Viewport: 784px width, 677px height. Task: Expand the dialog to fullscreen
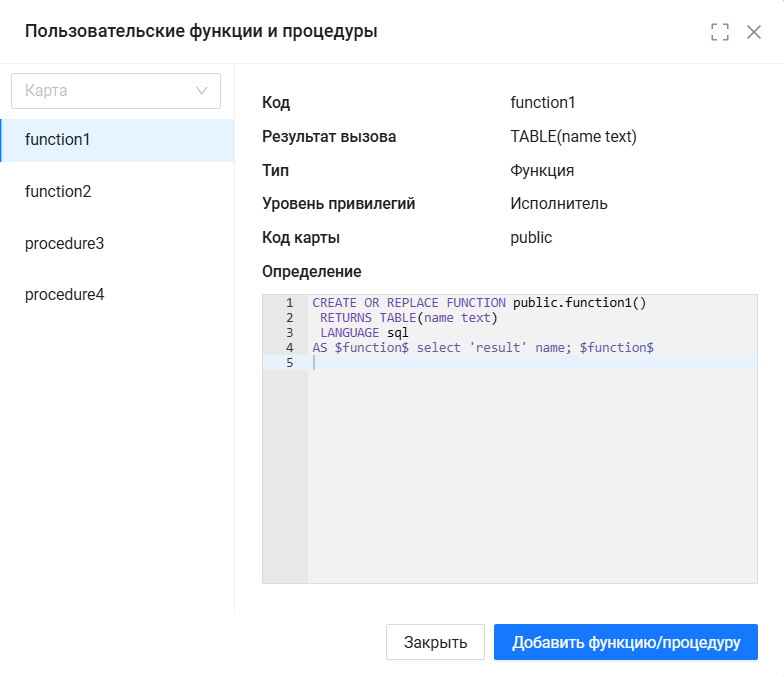720,32
